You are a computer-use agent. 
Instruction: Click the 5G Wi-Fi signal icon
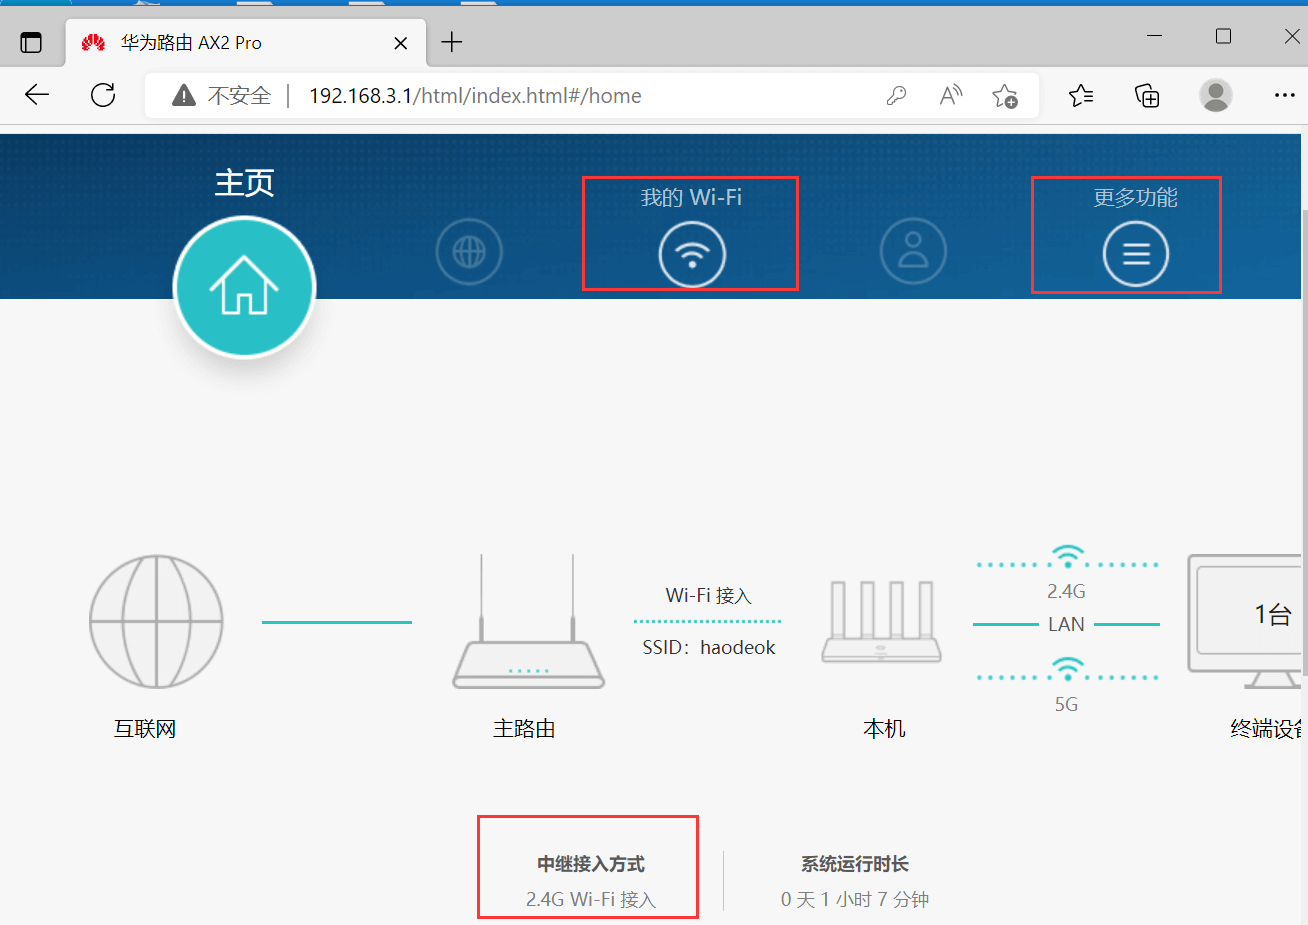coord(1067,669)
